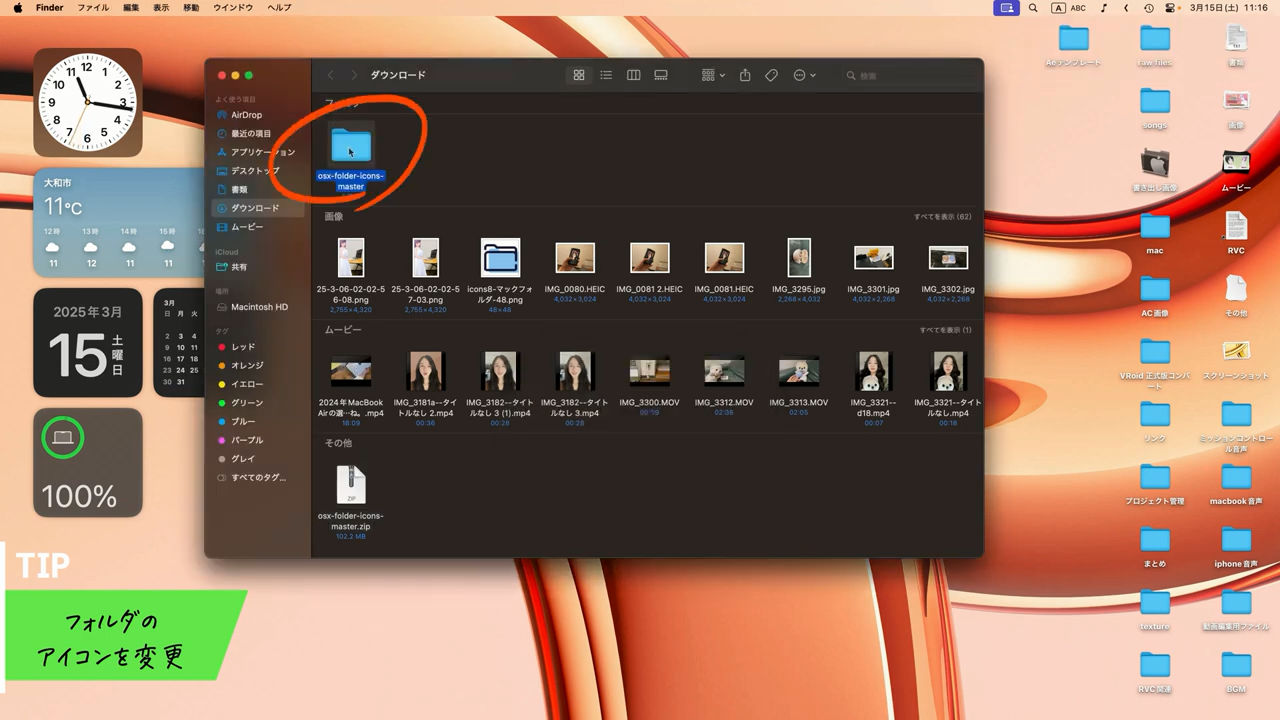Click the Share icon in Finder toolbar
This screenshot has width=1280, height=720.
(x=745, y=75)
